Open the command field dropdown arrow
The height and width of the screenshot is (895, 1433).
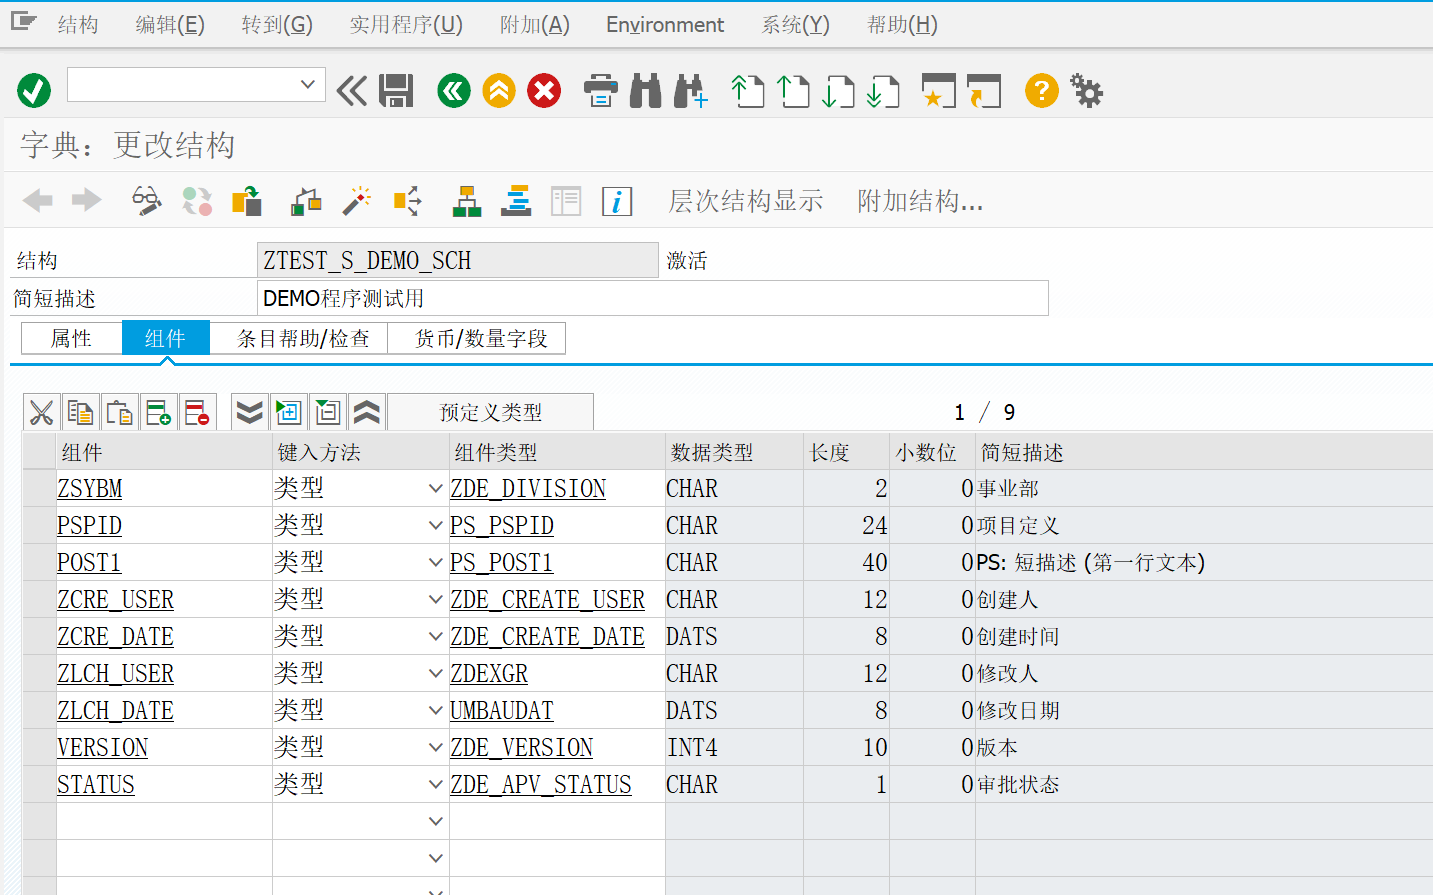tap(308, 85)
